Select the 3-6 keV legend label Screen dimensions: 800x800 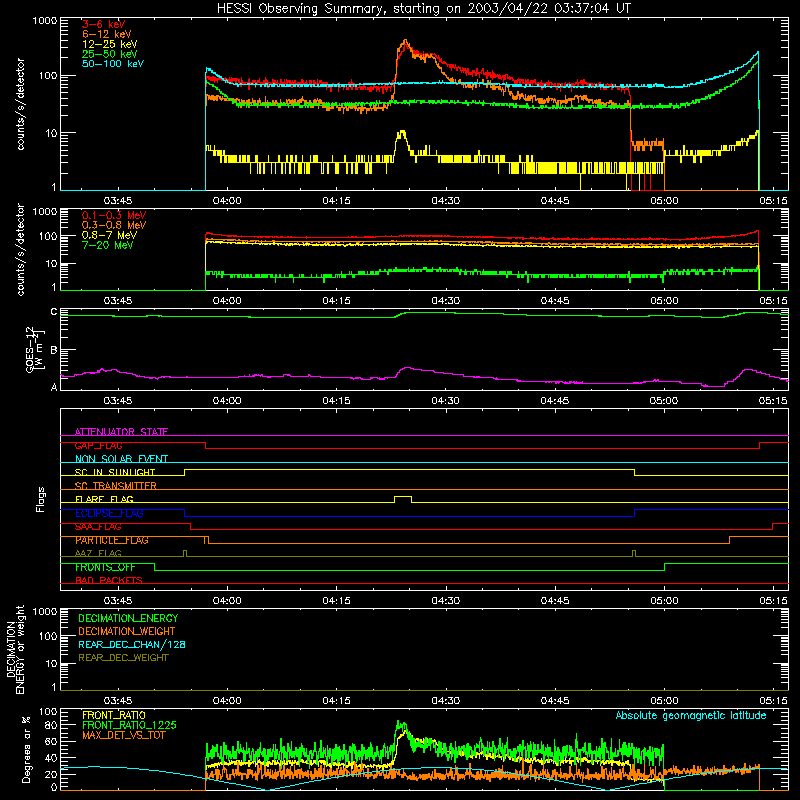tap(104, 24)
